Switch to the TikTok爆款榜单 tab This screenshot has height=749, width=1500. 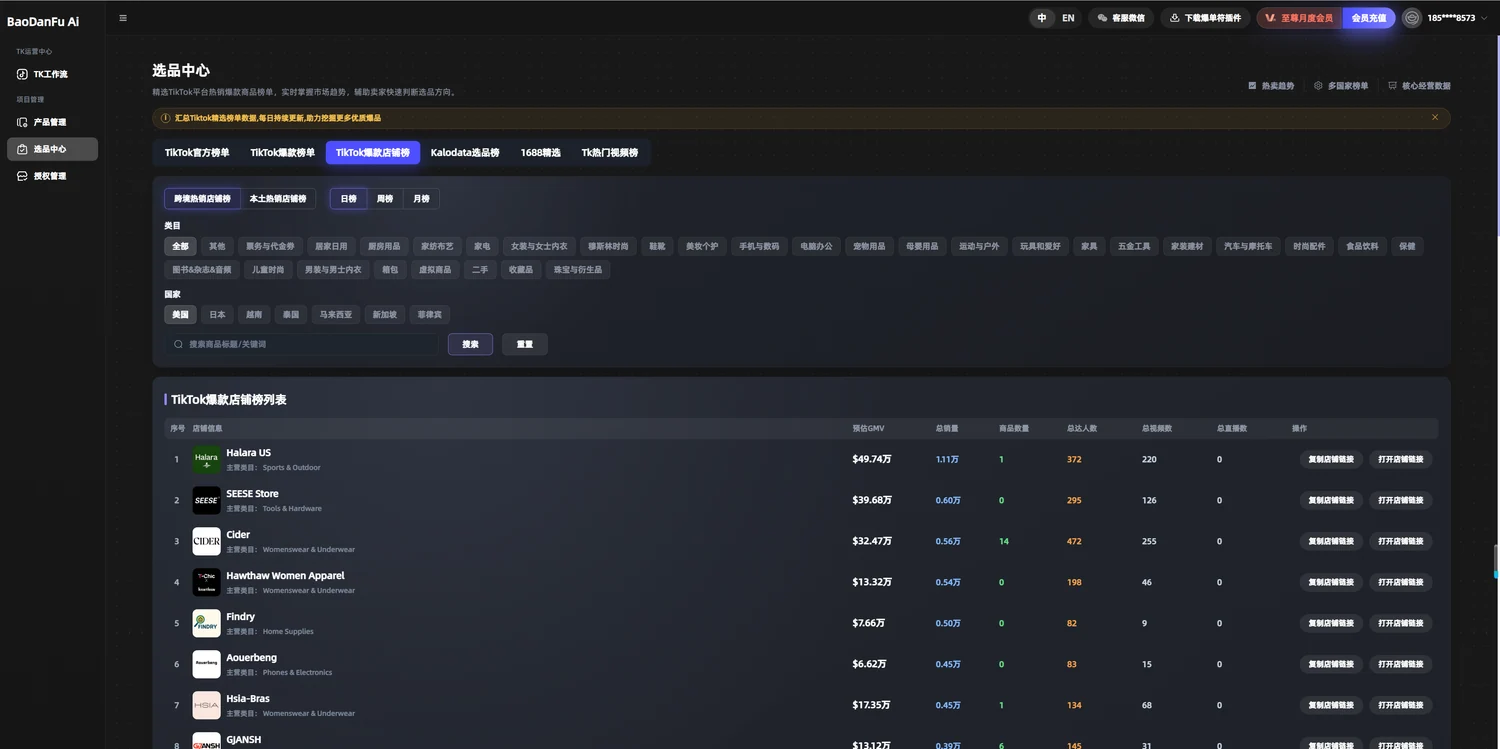[283, 153]
